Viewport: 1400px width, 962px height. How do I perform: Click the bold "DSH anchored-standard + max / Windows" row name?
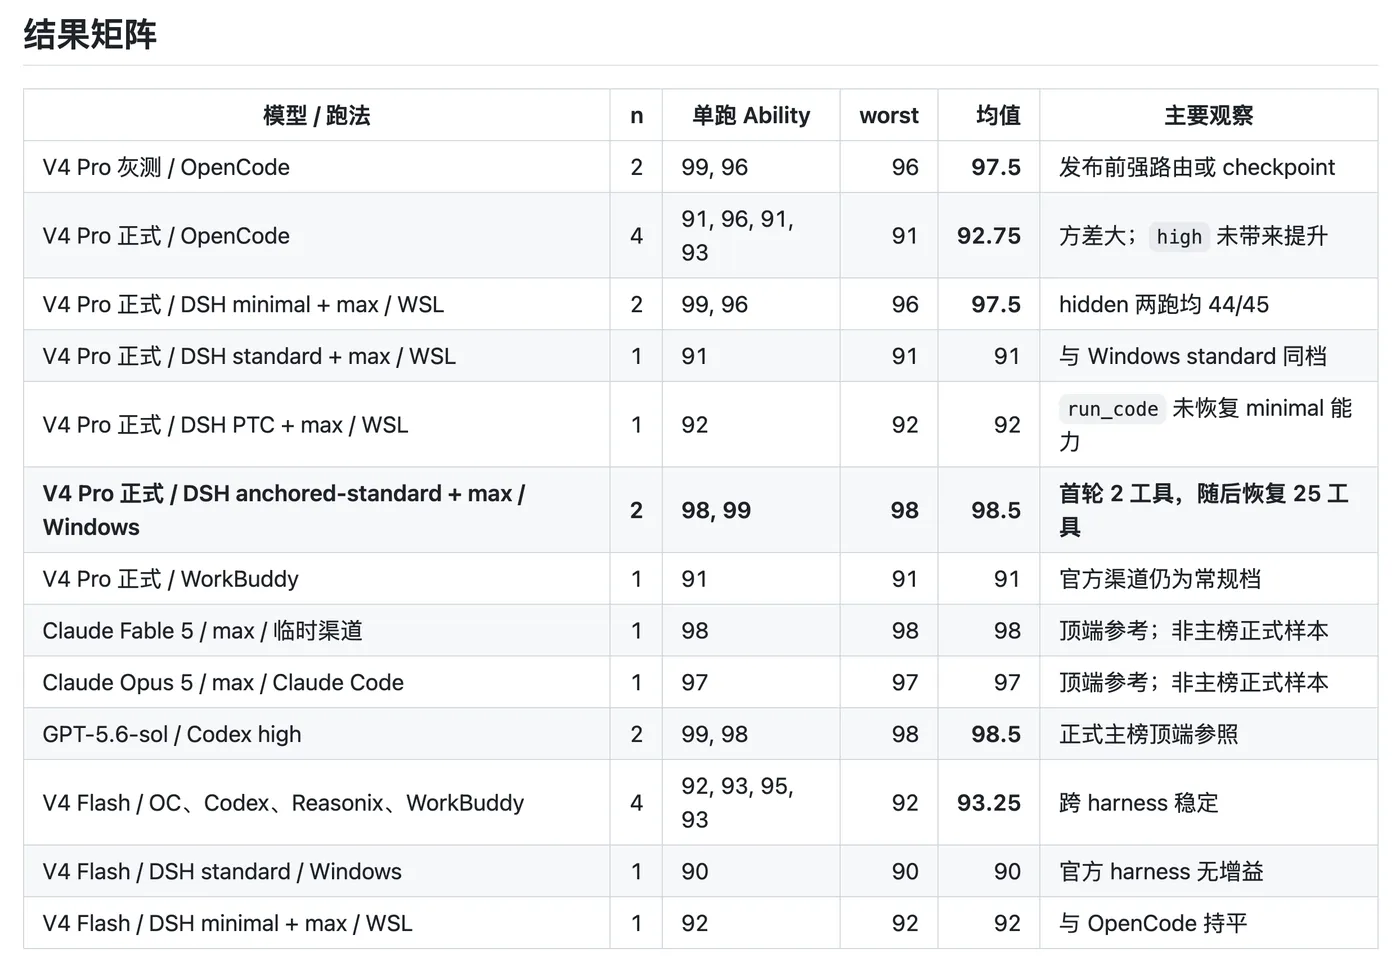[x=284, y=510]
